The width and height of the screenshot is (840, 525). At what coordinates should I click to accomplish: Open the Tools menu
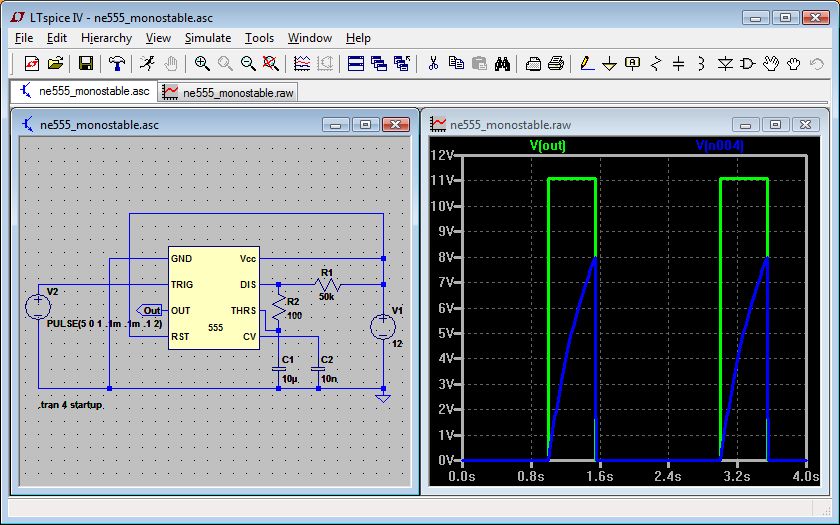(259, 38)
